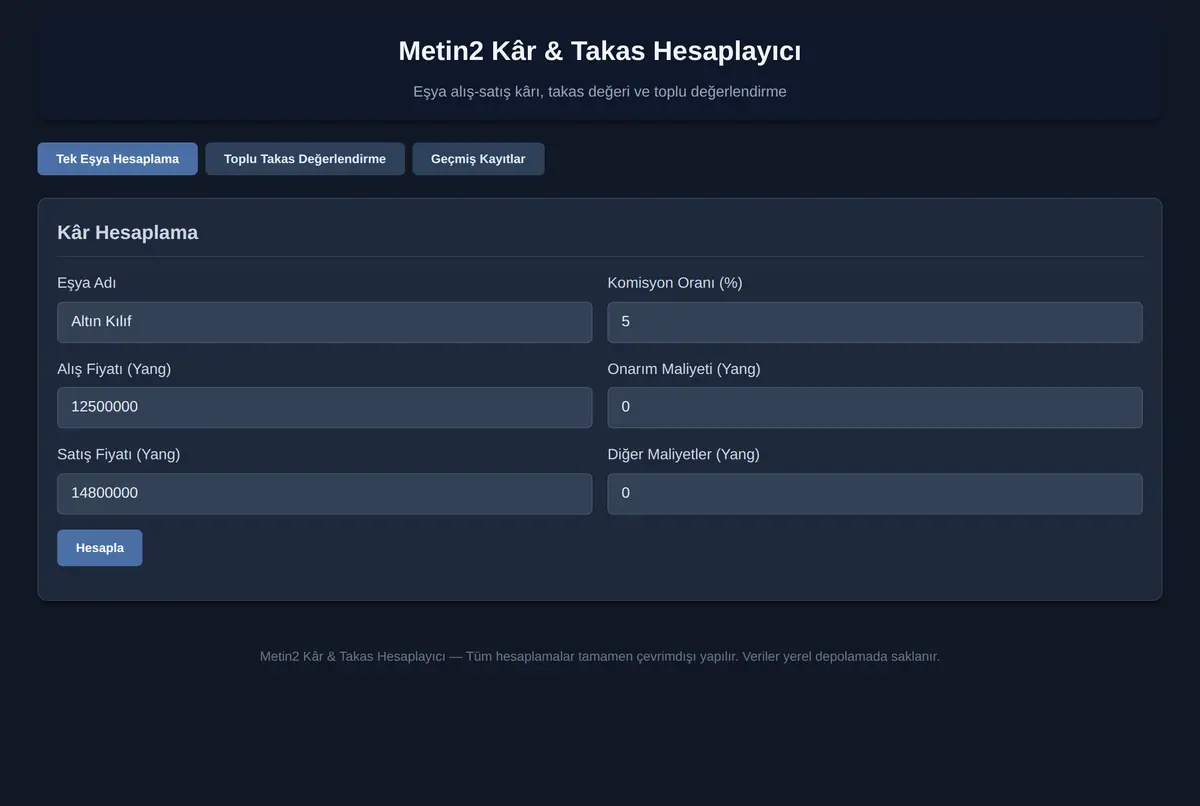The height and width of the screenshot is (806, 1200).
Task: Click the Komisyon Oranı (%) label
Action: coord(675,283)
